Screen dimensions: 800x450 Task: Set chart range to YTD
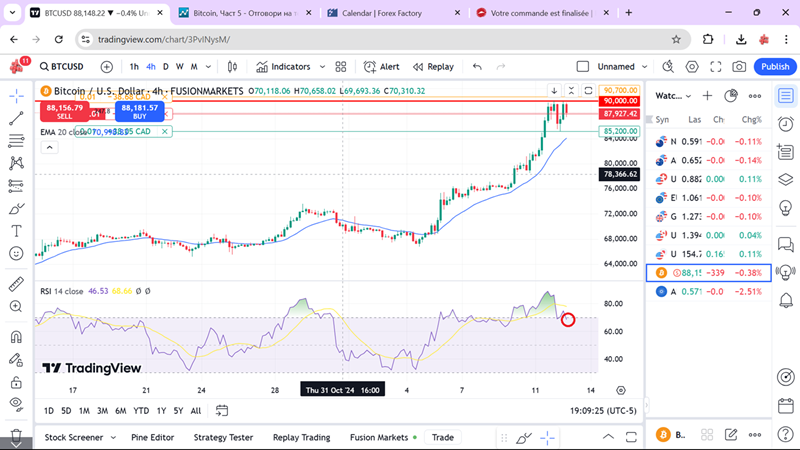(x=141, y=411)
